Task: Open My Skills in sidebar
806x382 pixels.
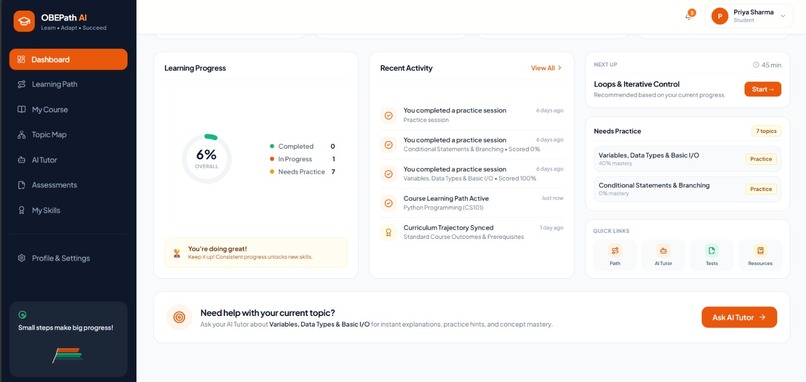Action: (x=68, y=210)
